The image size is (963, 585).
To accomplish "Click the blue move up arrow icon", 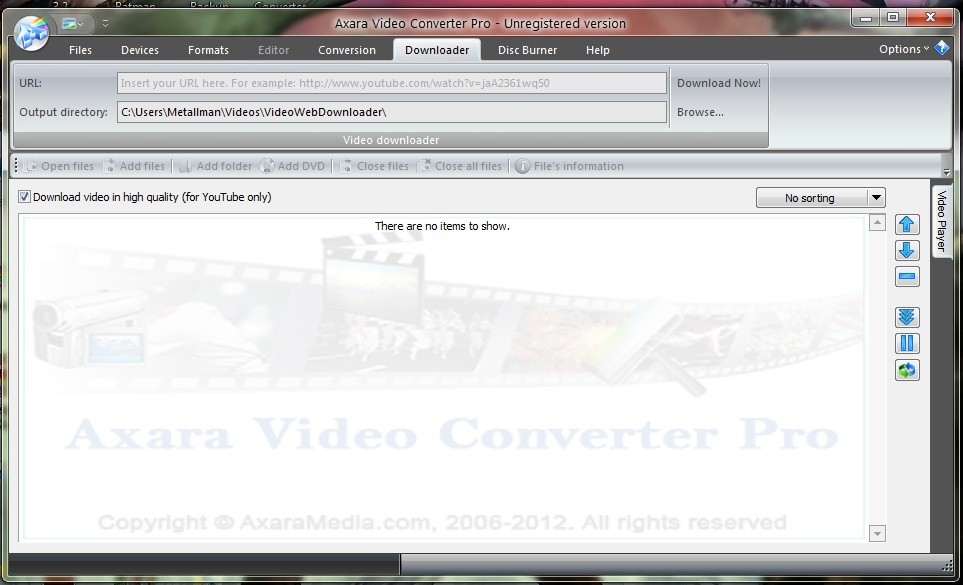I will 907,224.
